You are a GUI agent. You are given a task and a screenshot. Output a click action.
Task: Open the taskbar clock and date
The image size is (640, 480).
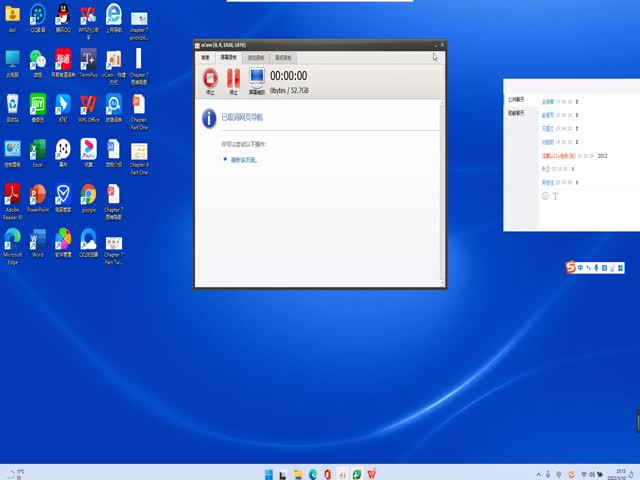[x=620, y=473]
